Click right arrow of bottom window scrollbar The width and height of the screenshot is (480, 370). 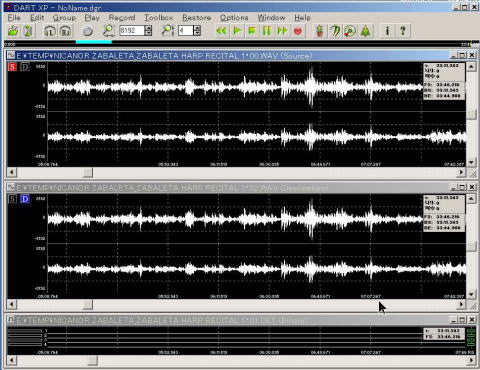[471, 360]
